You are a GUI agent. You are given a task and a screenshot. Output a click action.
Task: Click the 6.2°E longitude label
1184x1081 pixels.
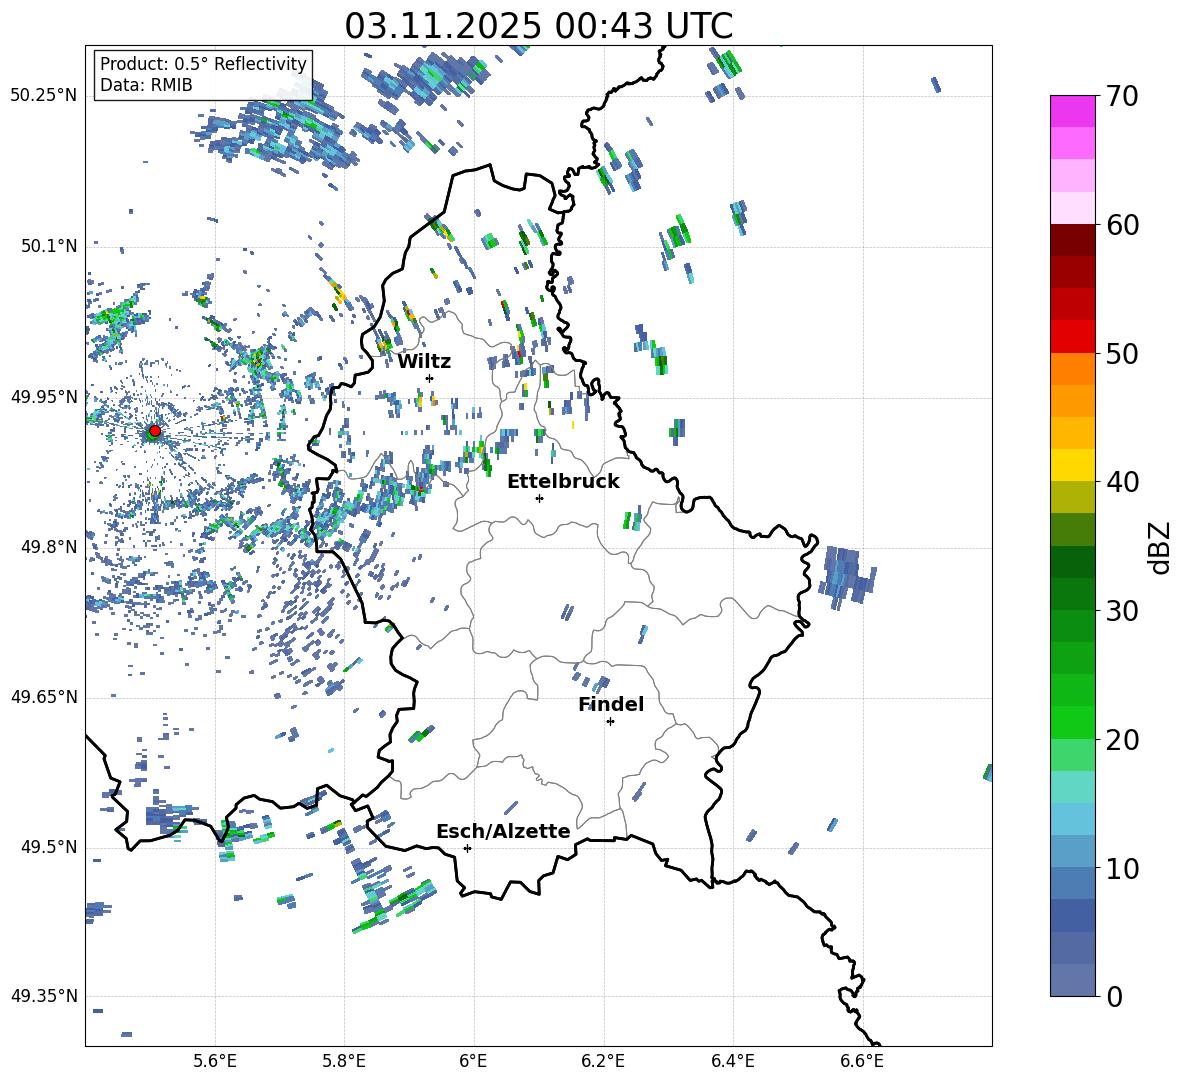603,1061
